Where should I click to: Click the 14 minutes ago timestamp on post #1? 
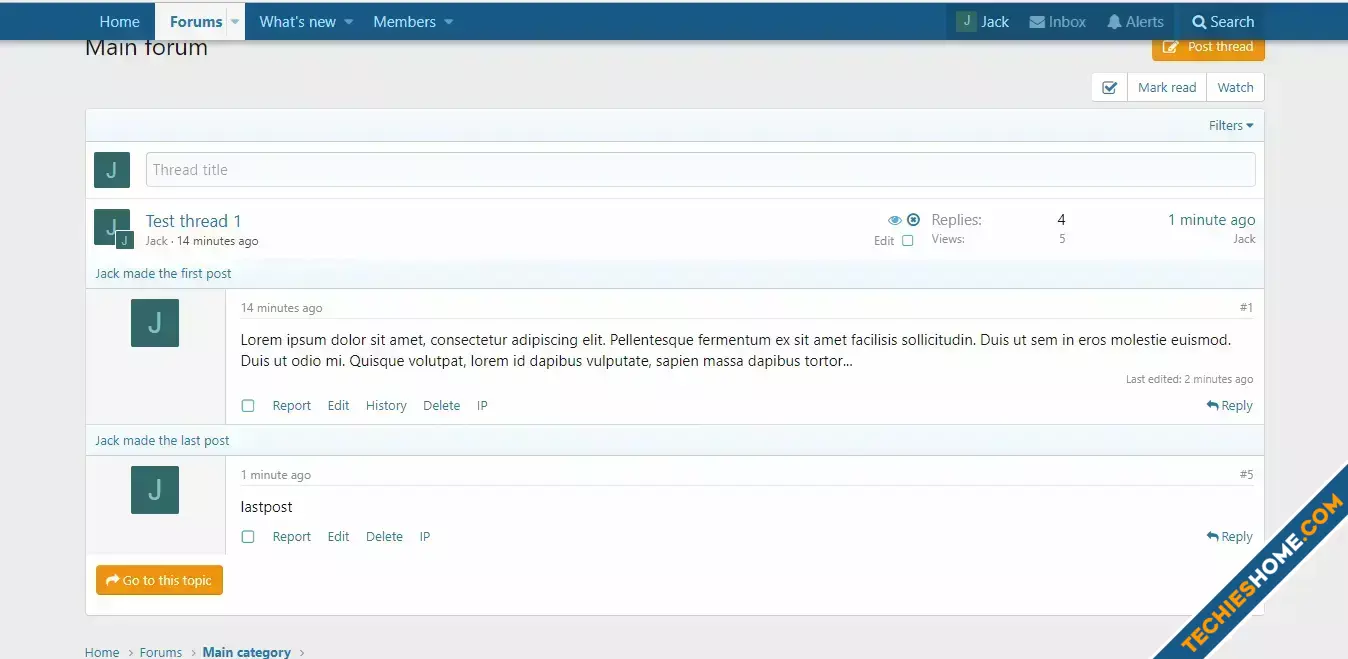[281, 308]
